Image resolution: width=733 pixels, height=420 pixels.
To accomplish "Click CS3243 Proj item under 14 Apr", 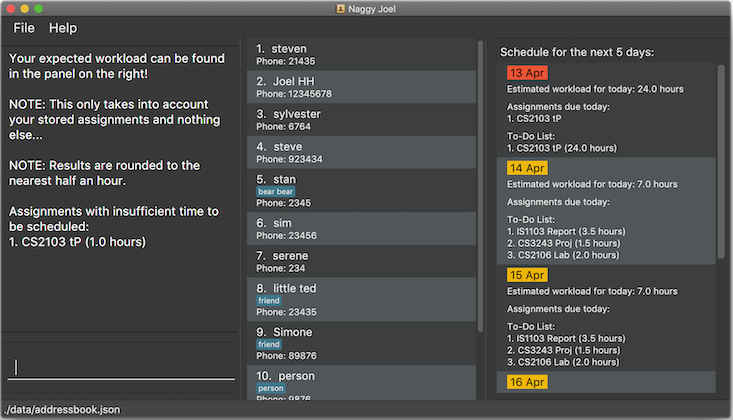I will (x=564, y=243).
